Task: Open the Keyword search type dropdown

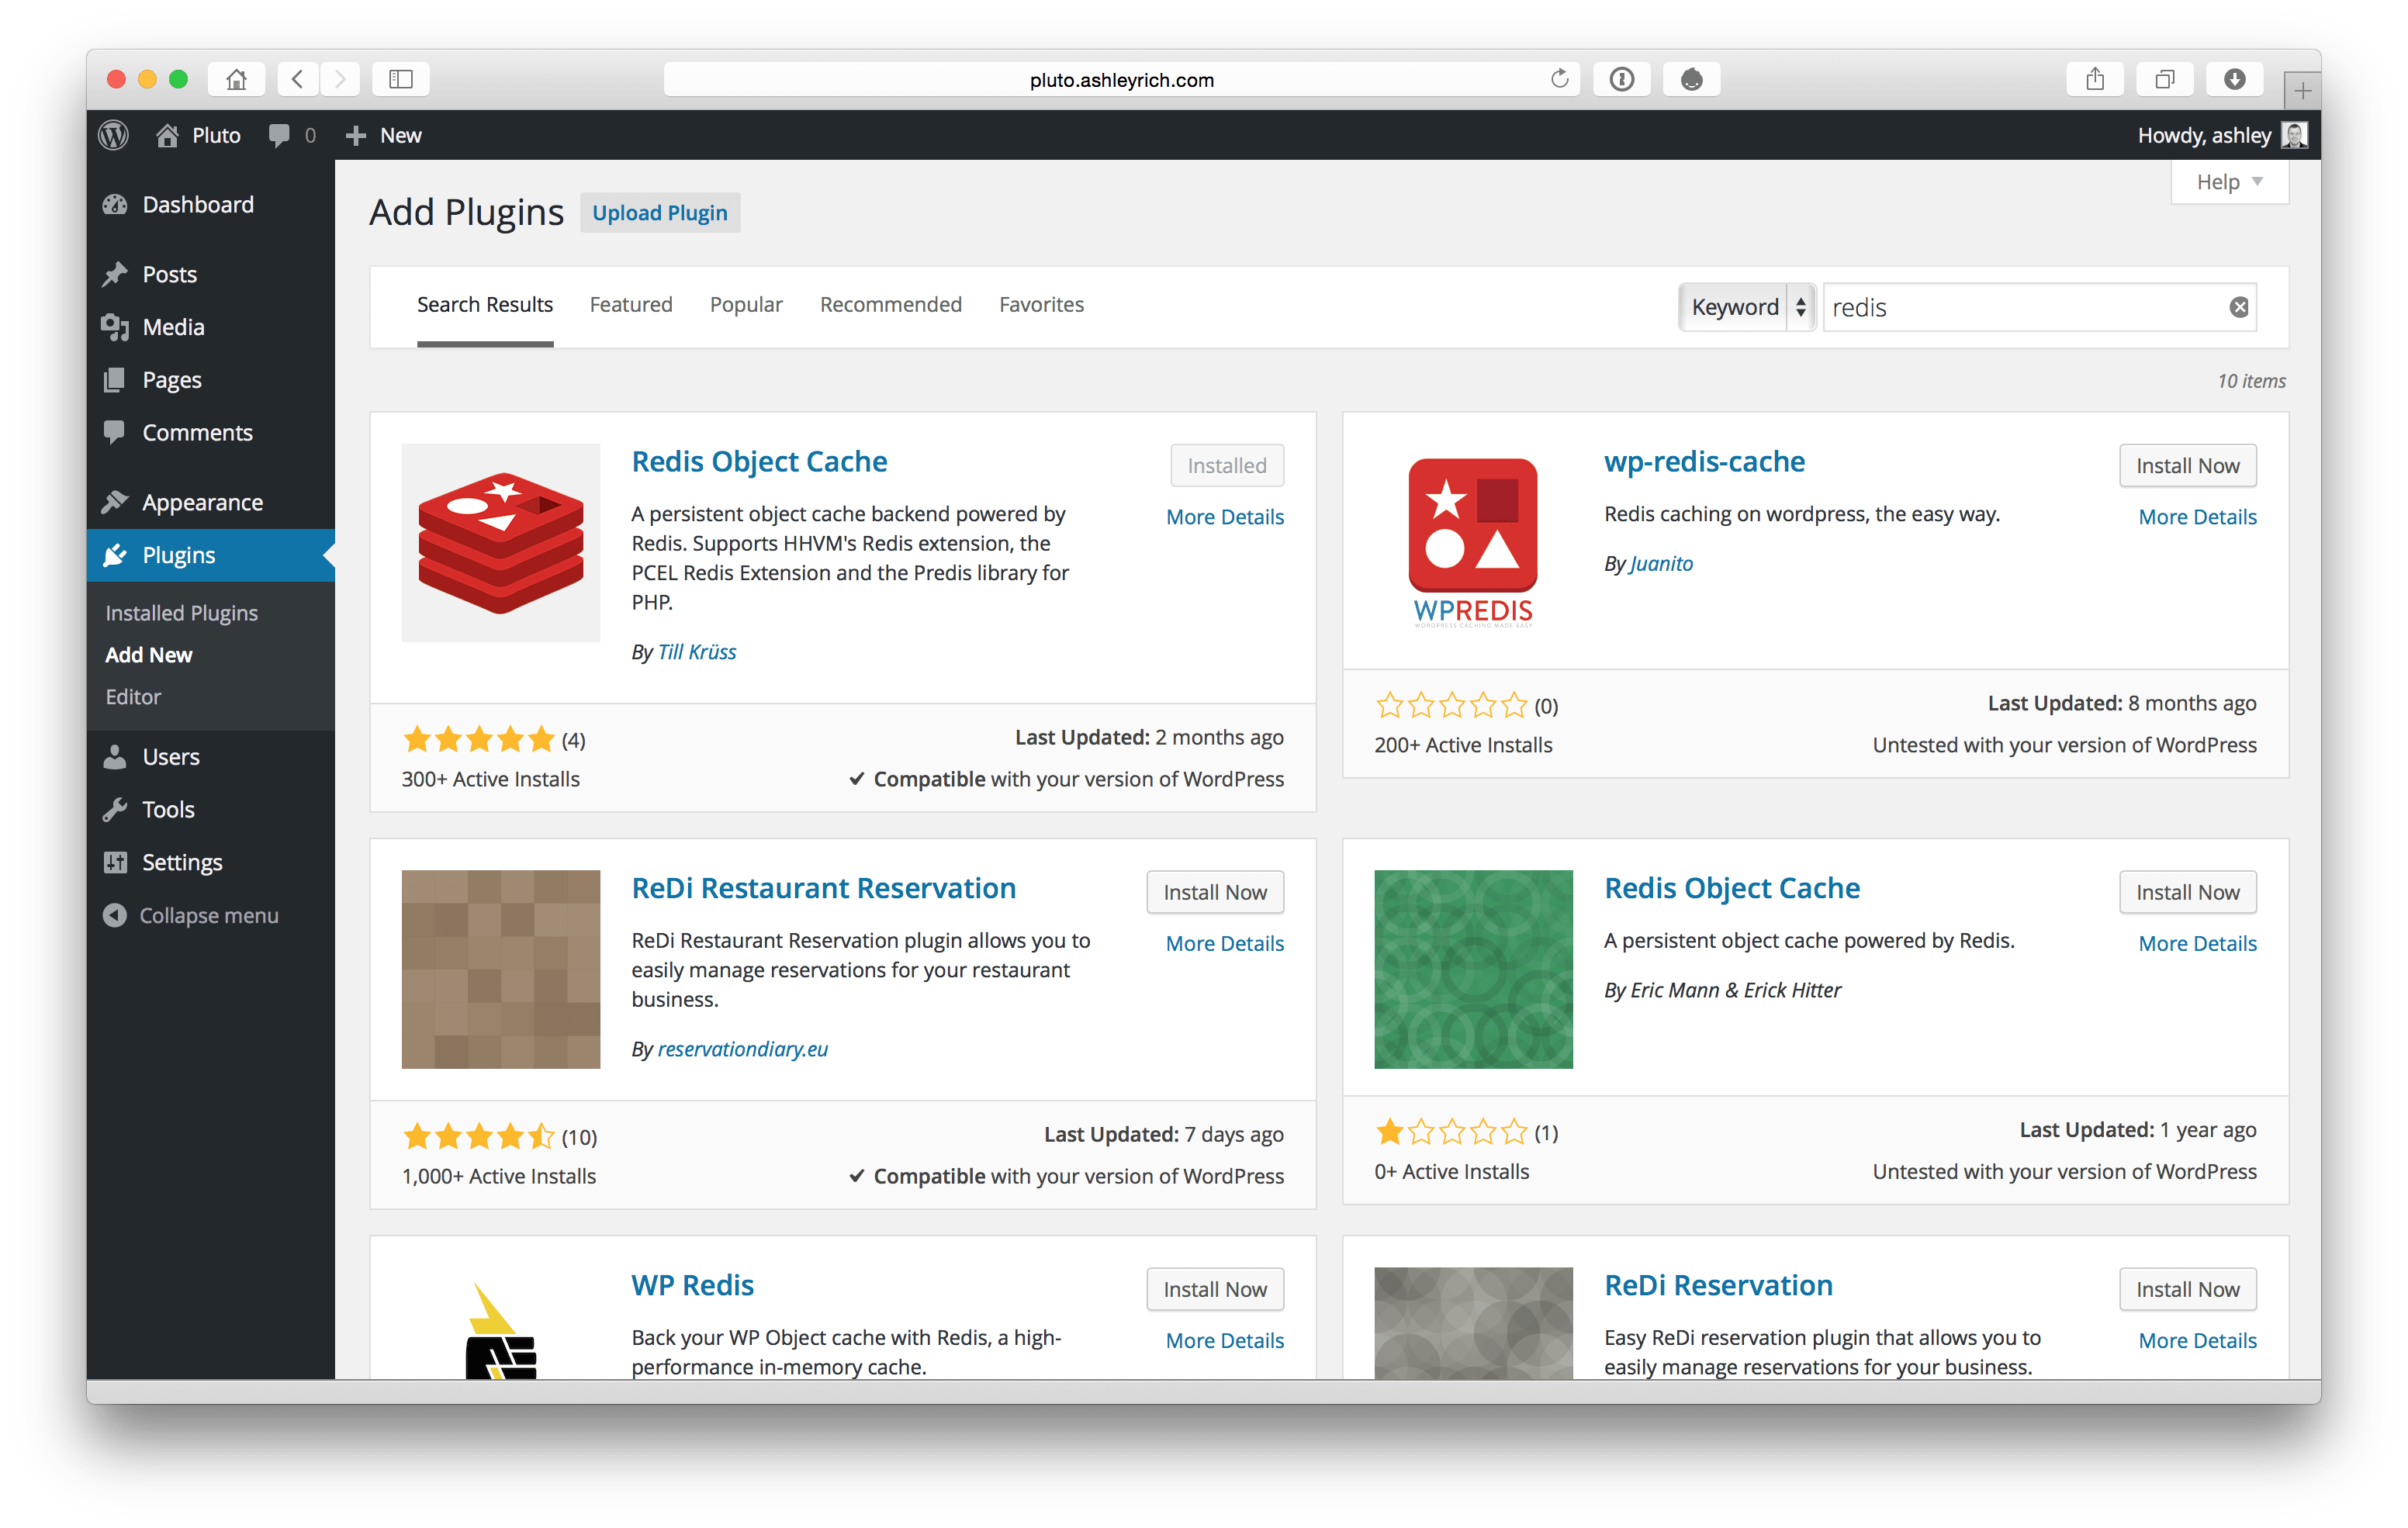Action: point(1746,307)
